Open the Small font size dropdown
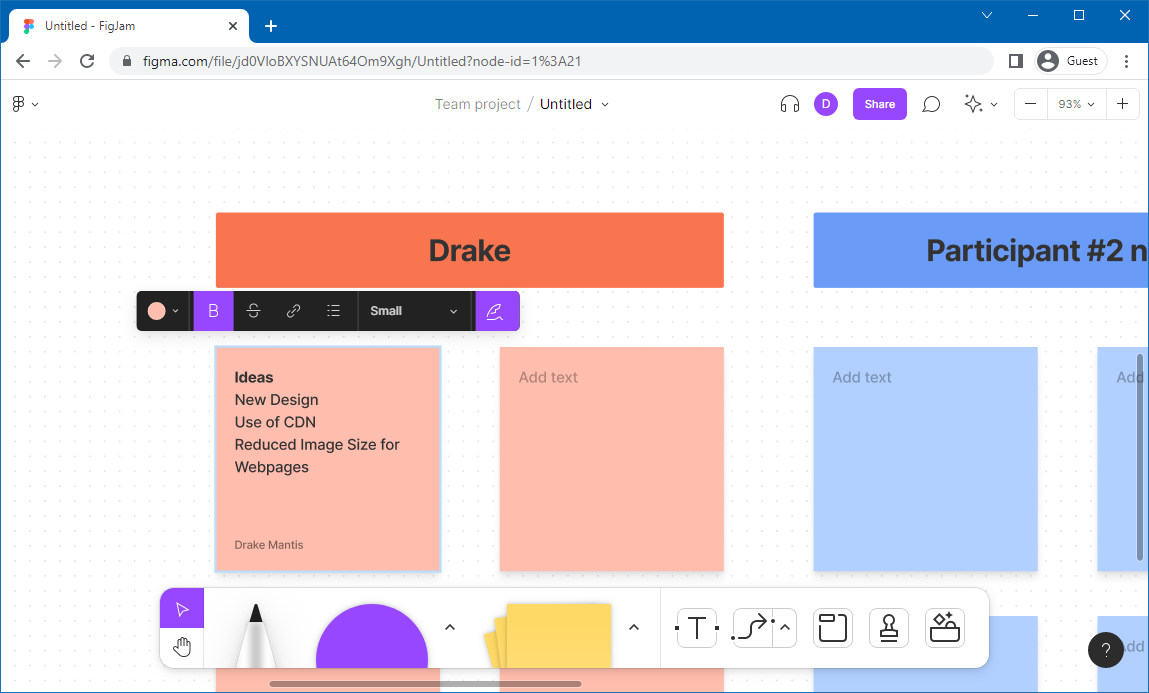The image size is (1149, 693). pyautogui.click(x=414, y=311)
